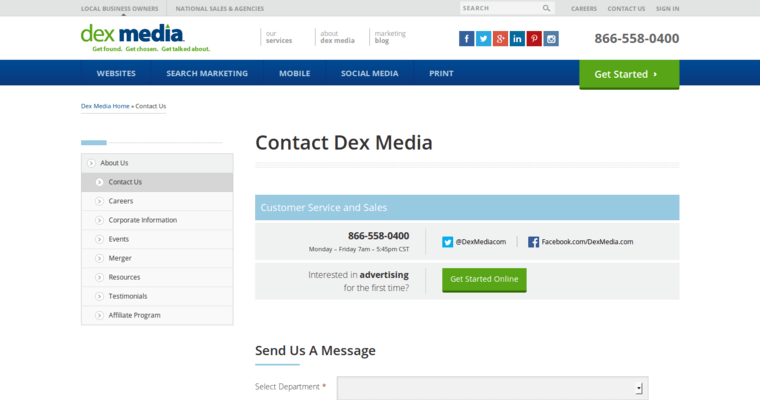Select Merger in the sidebar
Screen dimensions: 760x400
pos(157,258)
